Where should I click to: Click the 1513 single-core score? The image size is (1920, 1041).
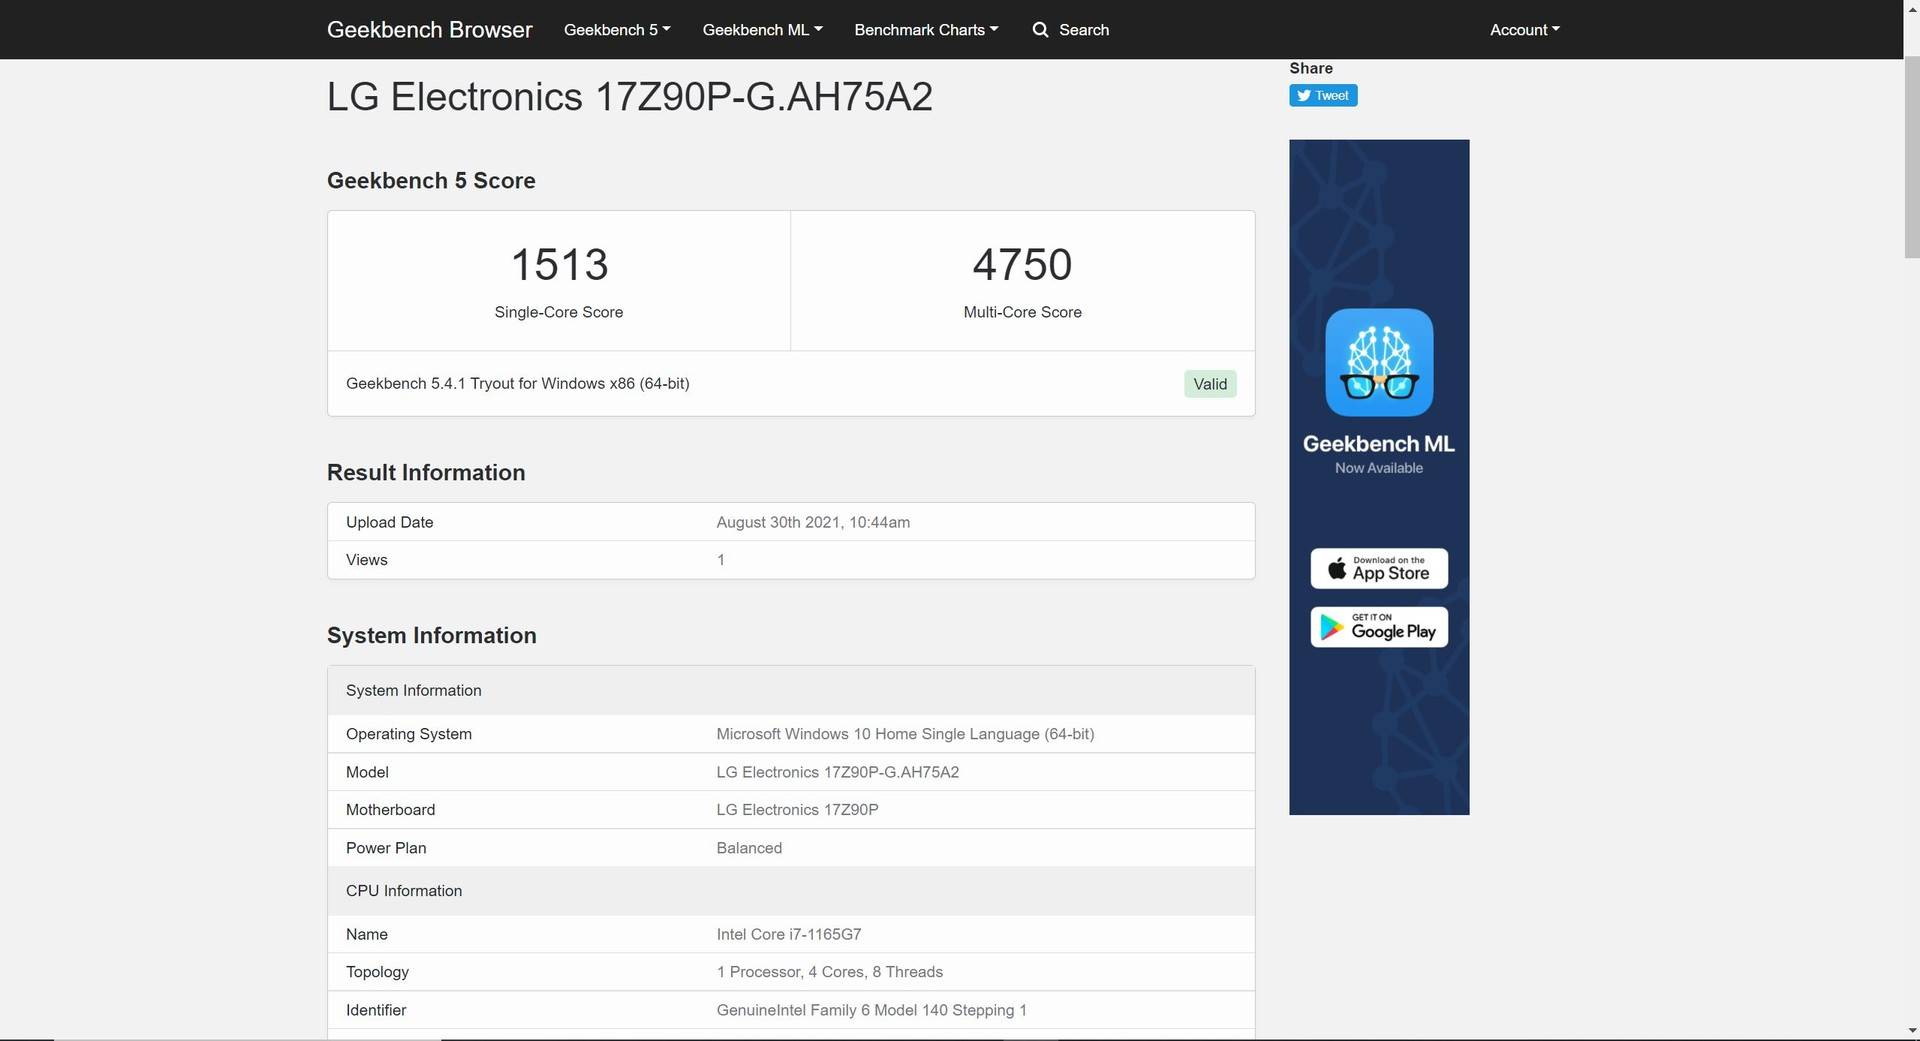point(559,265)
